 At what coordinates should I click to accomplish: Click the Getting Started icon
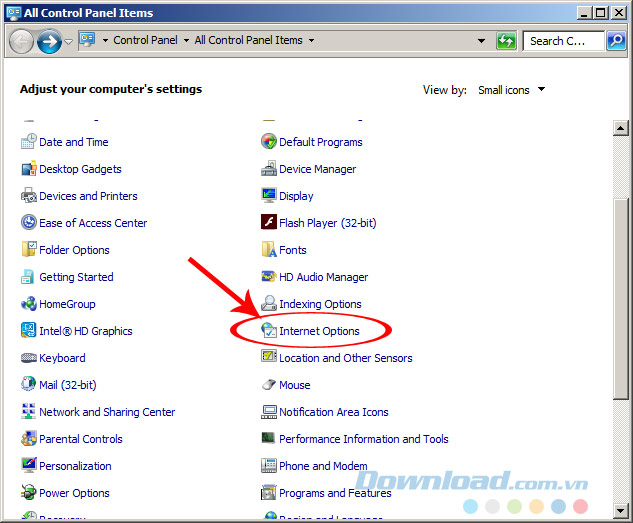pos(29,277)
